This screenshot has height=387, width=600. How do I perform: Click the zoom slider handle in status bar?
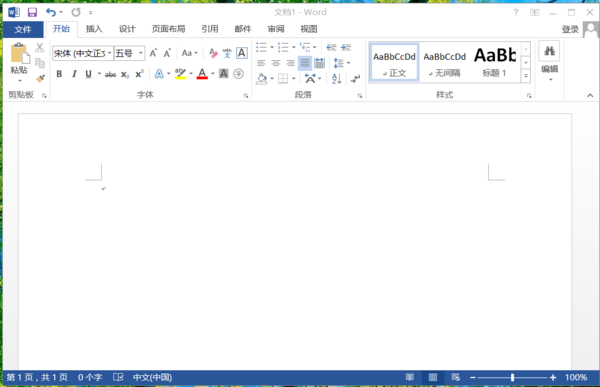tap(512, 378)
